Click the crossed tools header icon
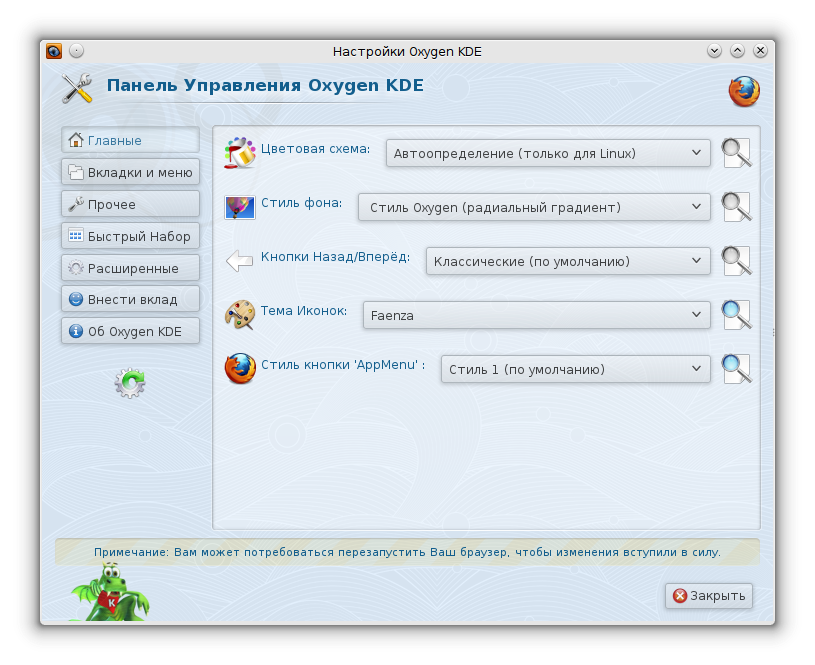The image size is (815, 665). [77, 88]
